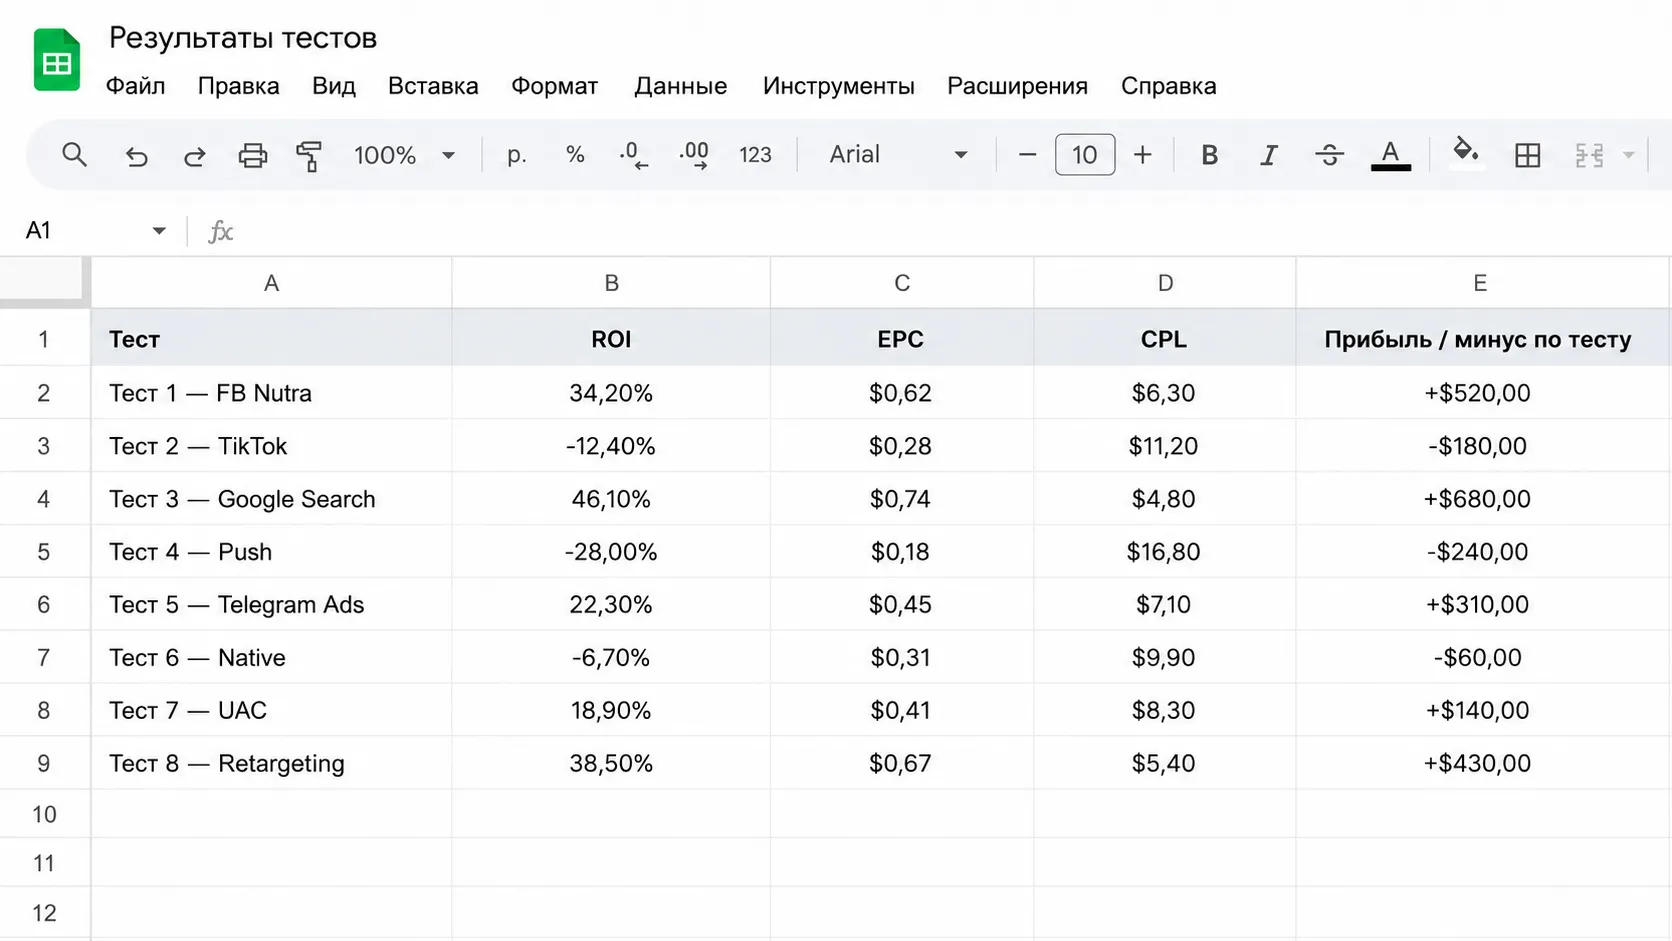Select the ROI header cell
Image resolution: width=1672 pixels, height=941 pixels.
[x=611, y=339]
